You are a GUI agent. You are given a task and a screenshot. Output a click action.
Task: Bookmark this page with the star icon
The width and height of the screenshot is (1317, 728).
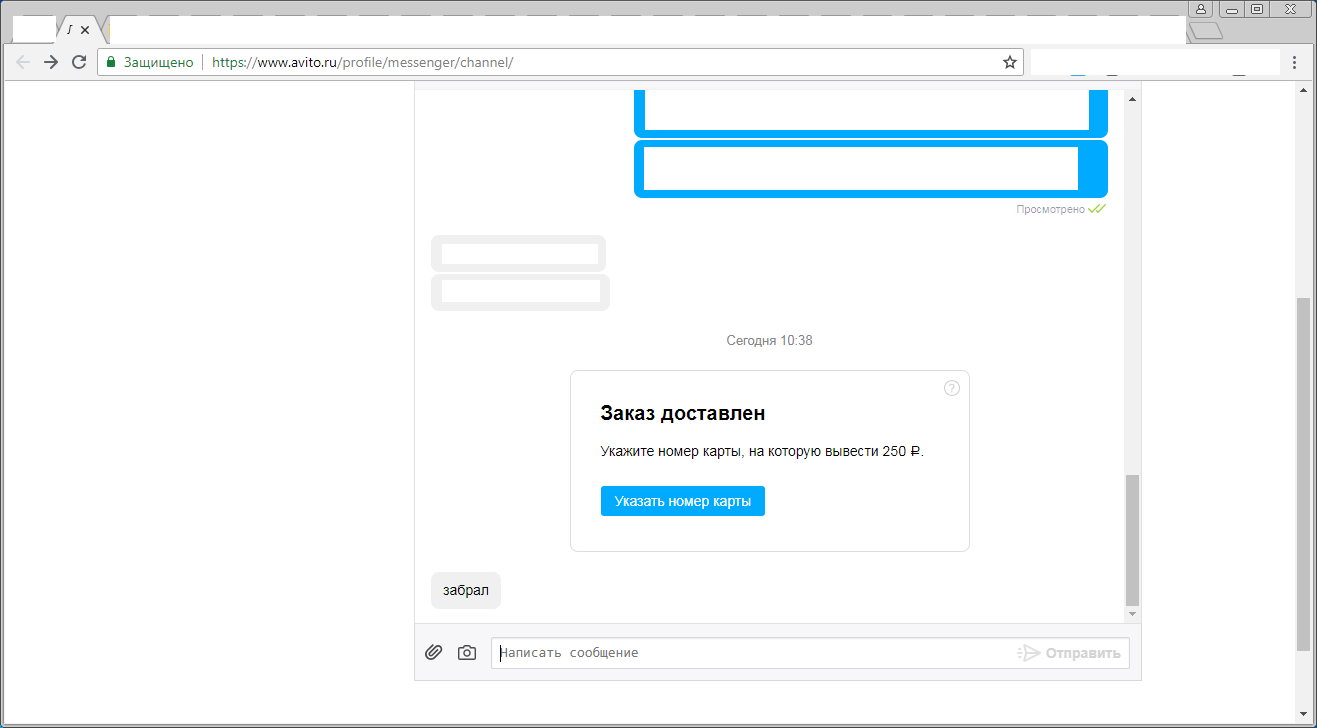(x=1010, y=62)
